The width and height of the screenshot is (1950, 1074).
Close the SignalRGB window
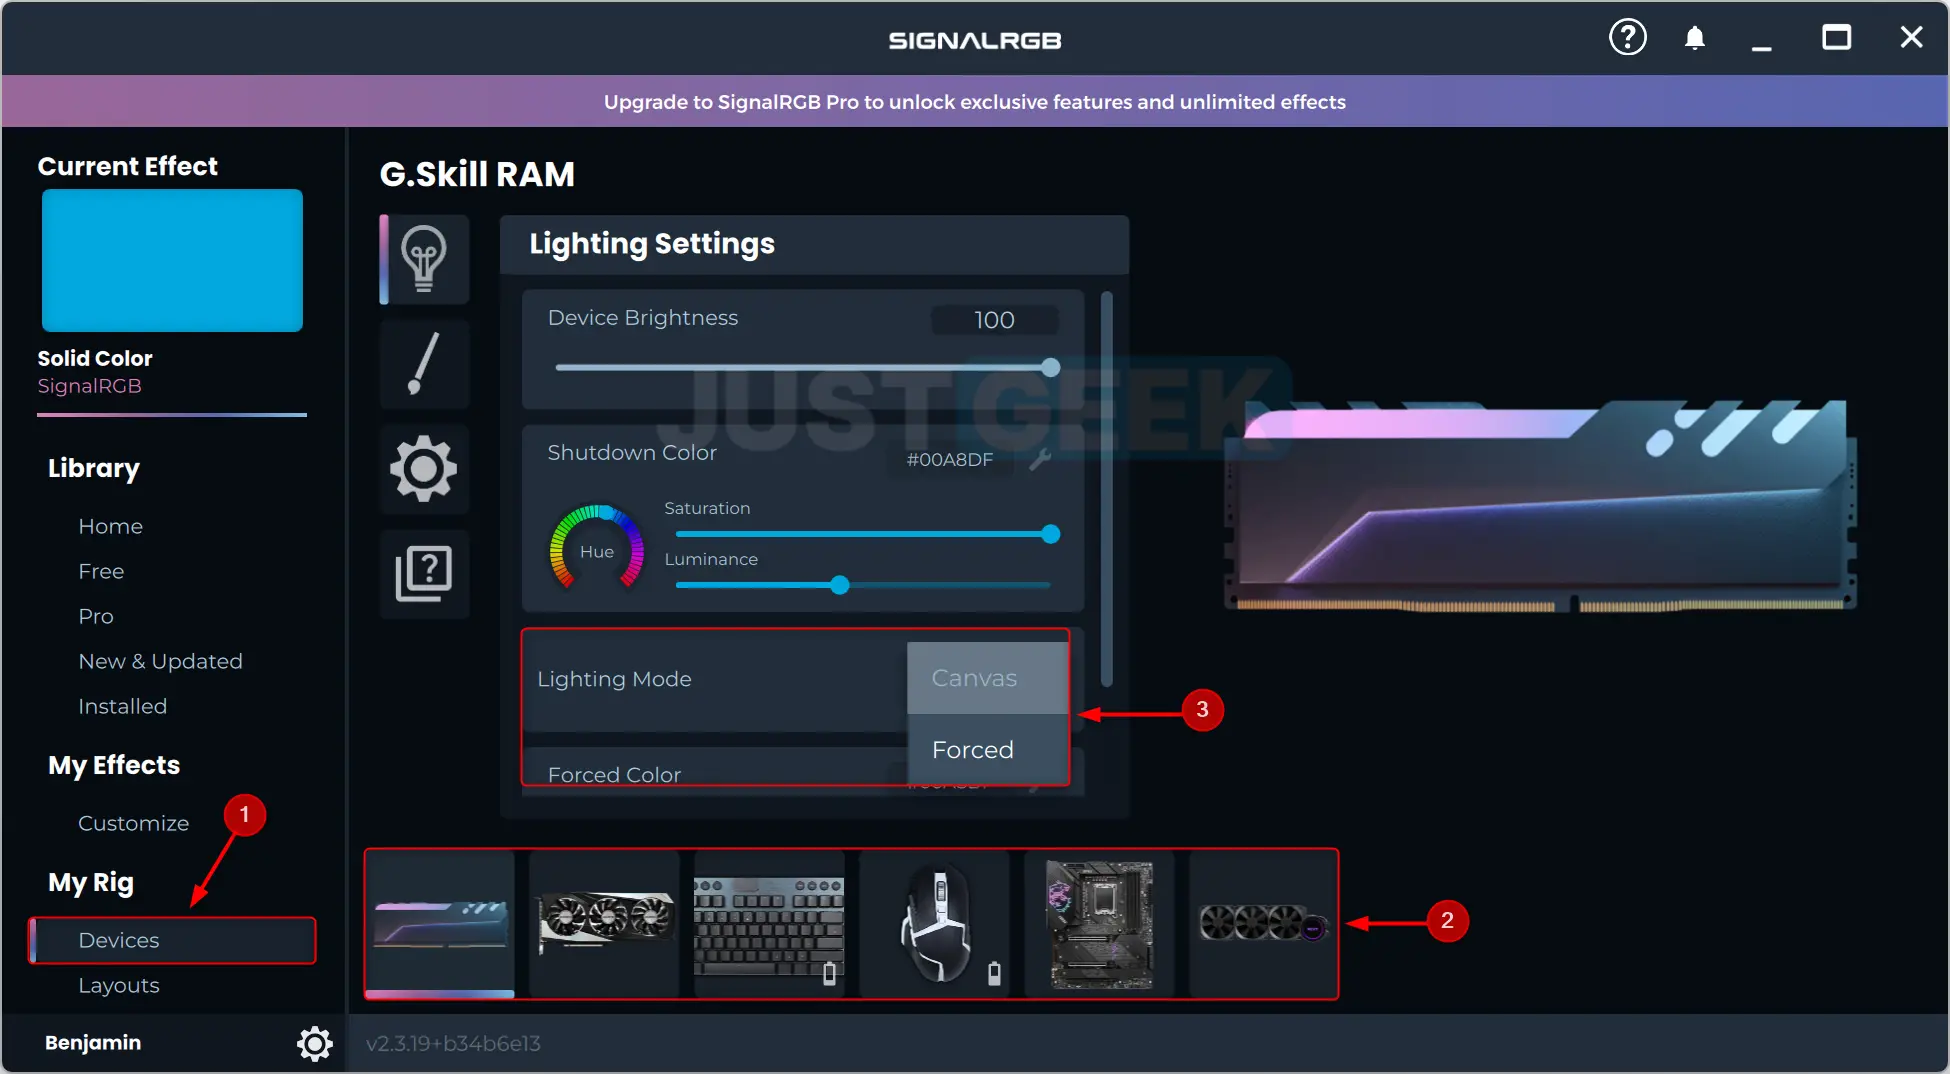click(x=1911, y=38)
